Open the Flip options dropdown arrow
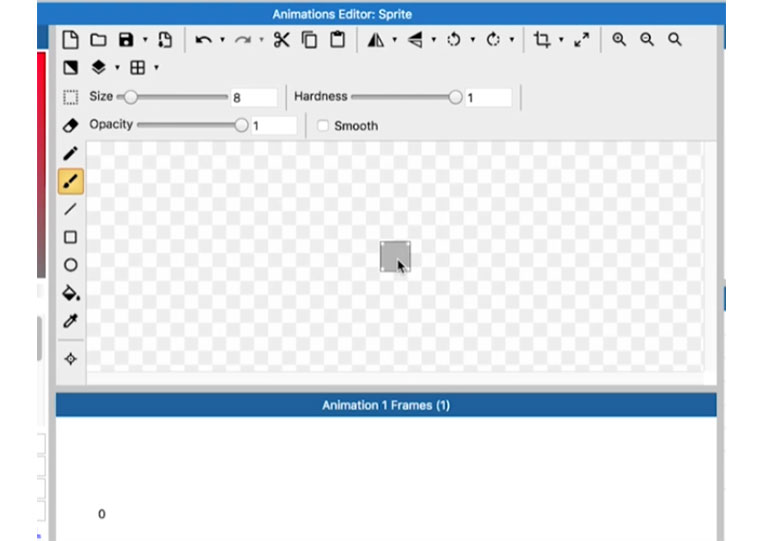The width and height of the screenshot is (763, 541). pyautogui.click(x=434, y=39)
